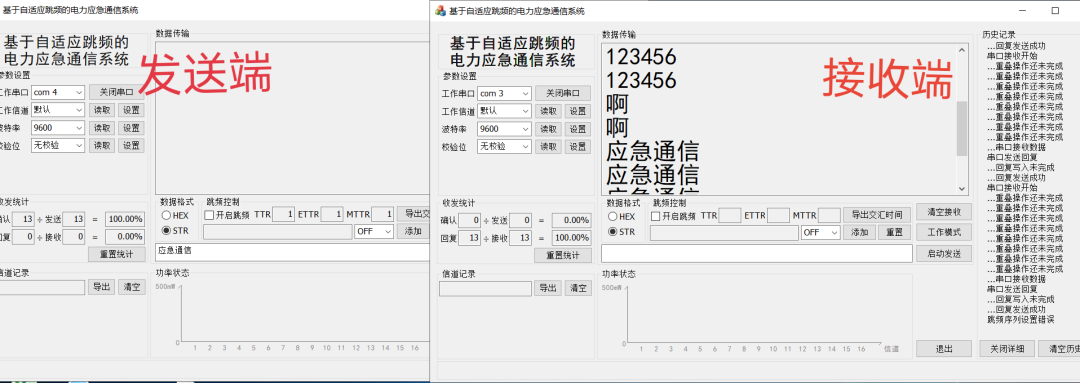Image resolution: width=1080 pixels, height=383 pixels.
Task: Click the receiver data area scrollbar thumb
Action: (x=962, y=128)
